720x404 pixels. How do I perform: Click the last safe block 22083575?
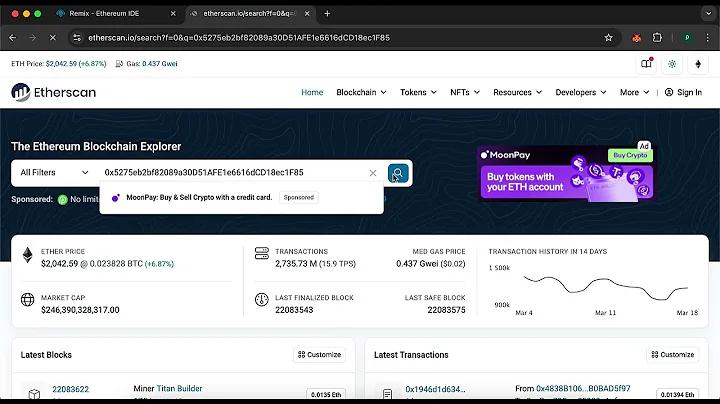(446, 310)
